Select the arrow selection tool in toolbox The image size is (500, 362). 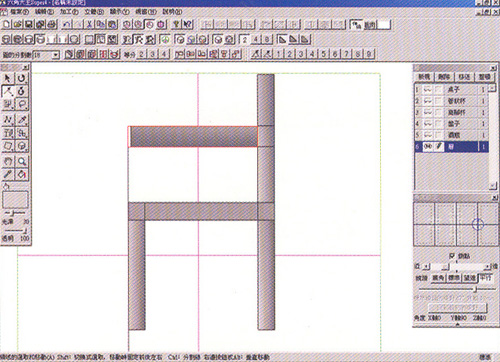coord(8,78)
